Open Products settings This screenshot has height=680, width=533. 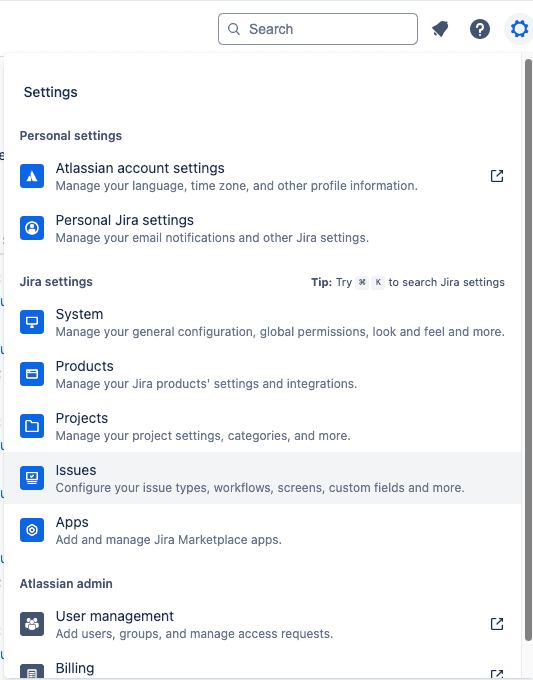[262, 374]
